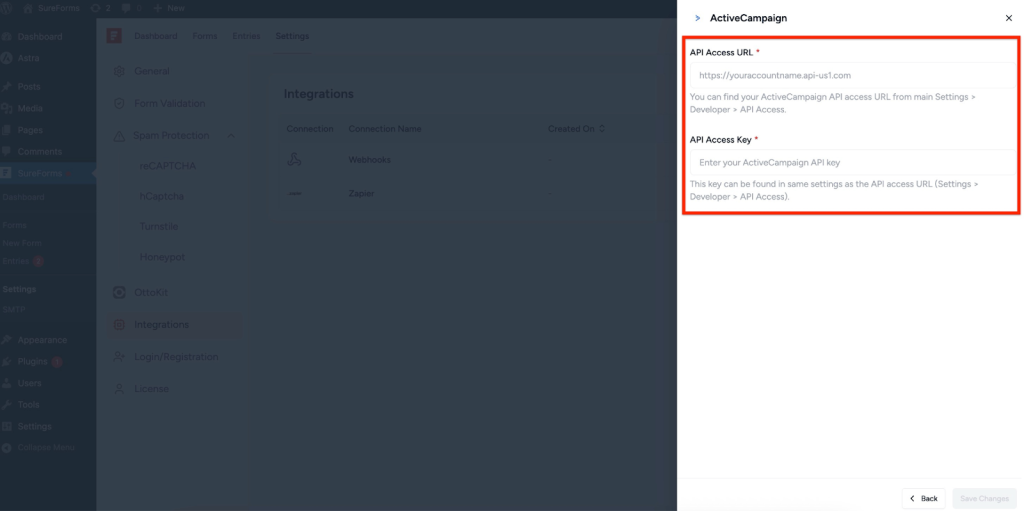The image size is (1024, 511).
Task: Click the Save Changes button
Action: pyautogui.click(x=984, y=499)
